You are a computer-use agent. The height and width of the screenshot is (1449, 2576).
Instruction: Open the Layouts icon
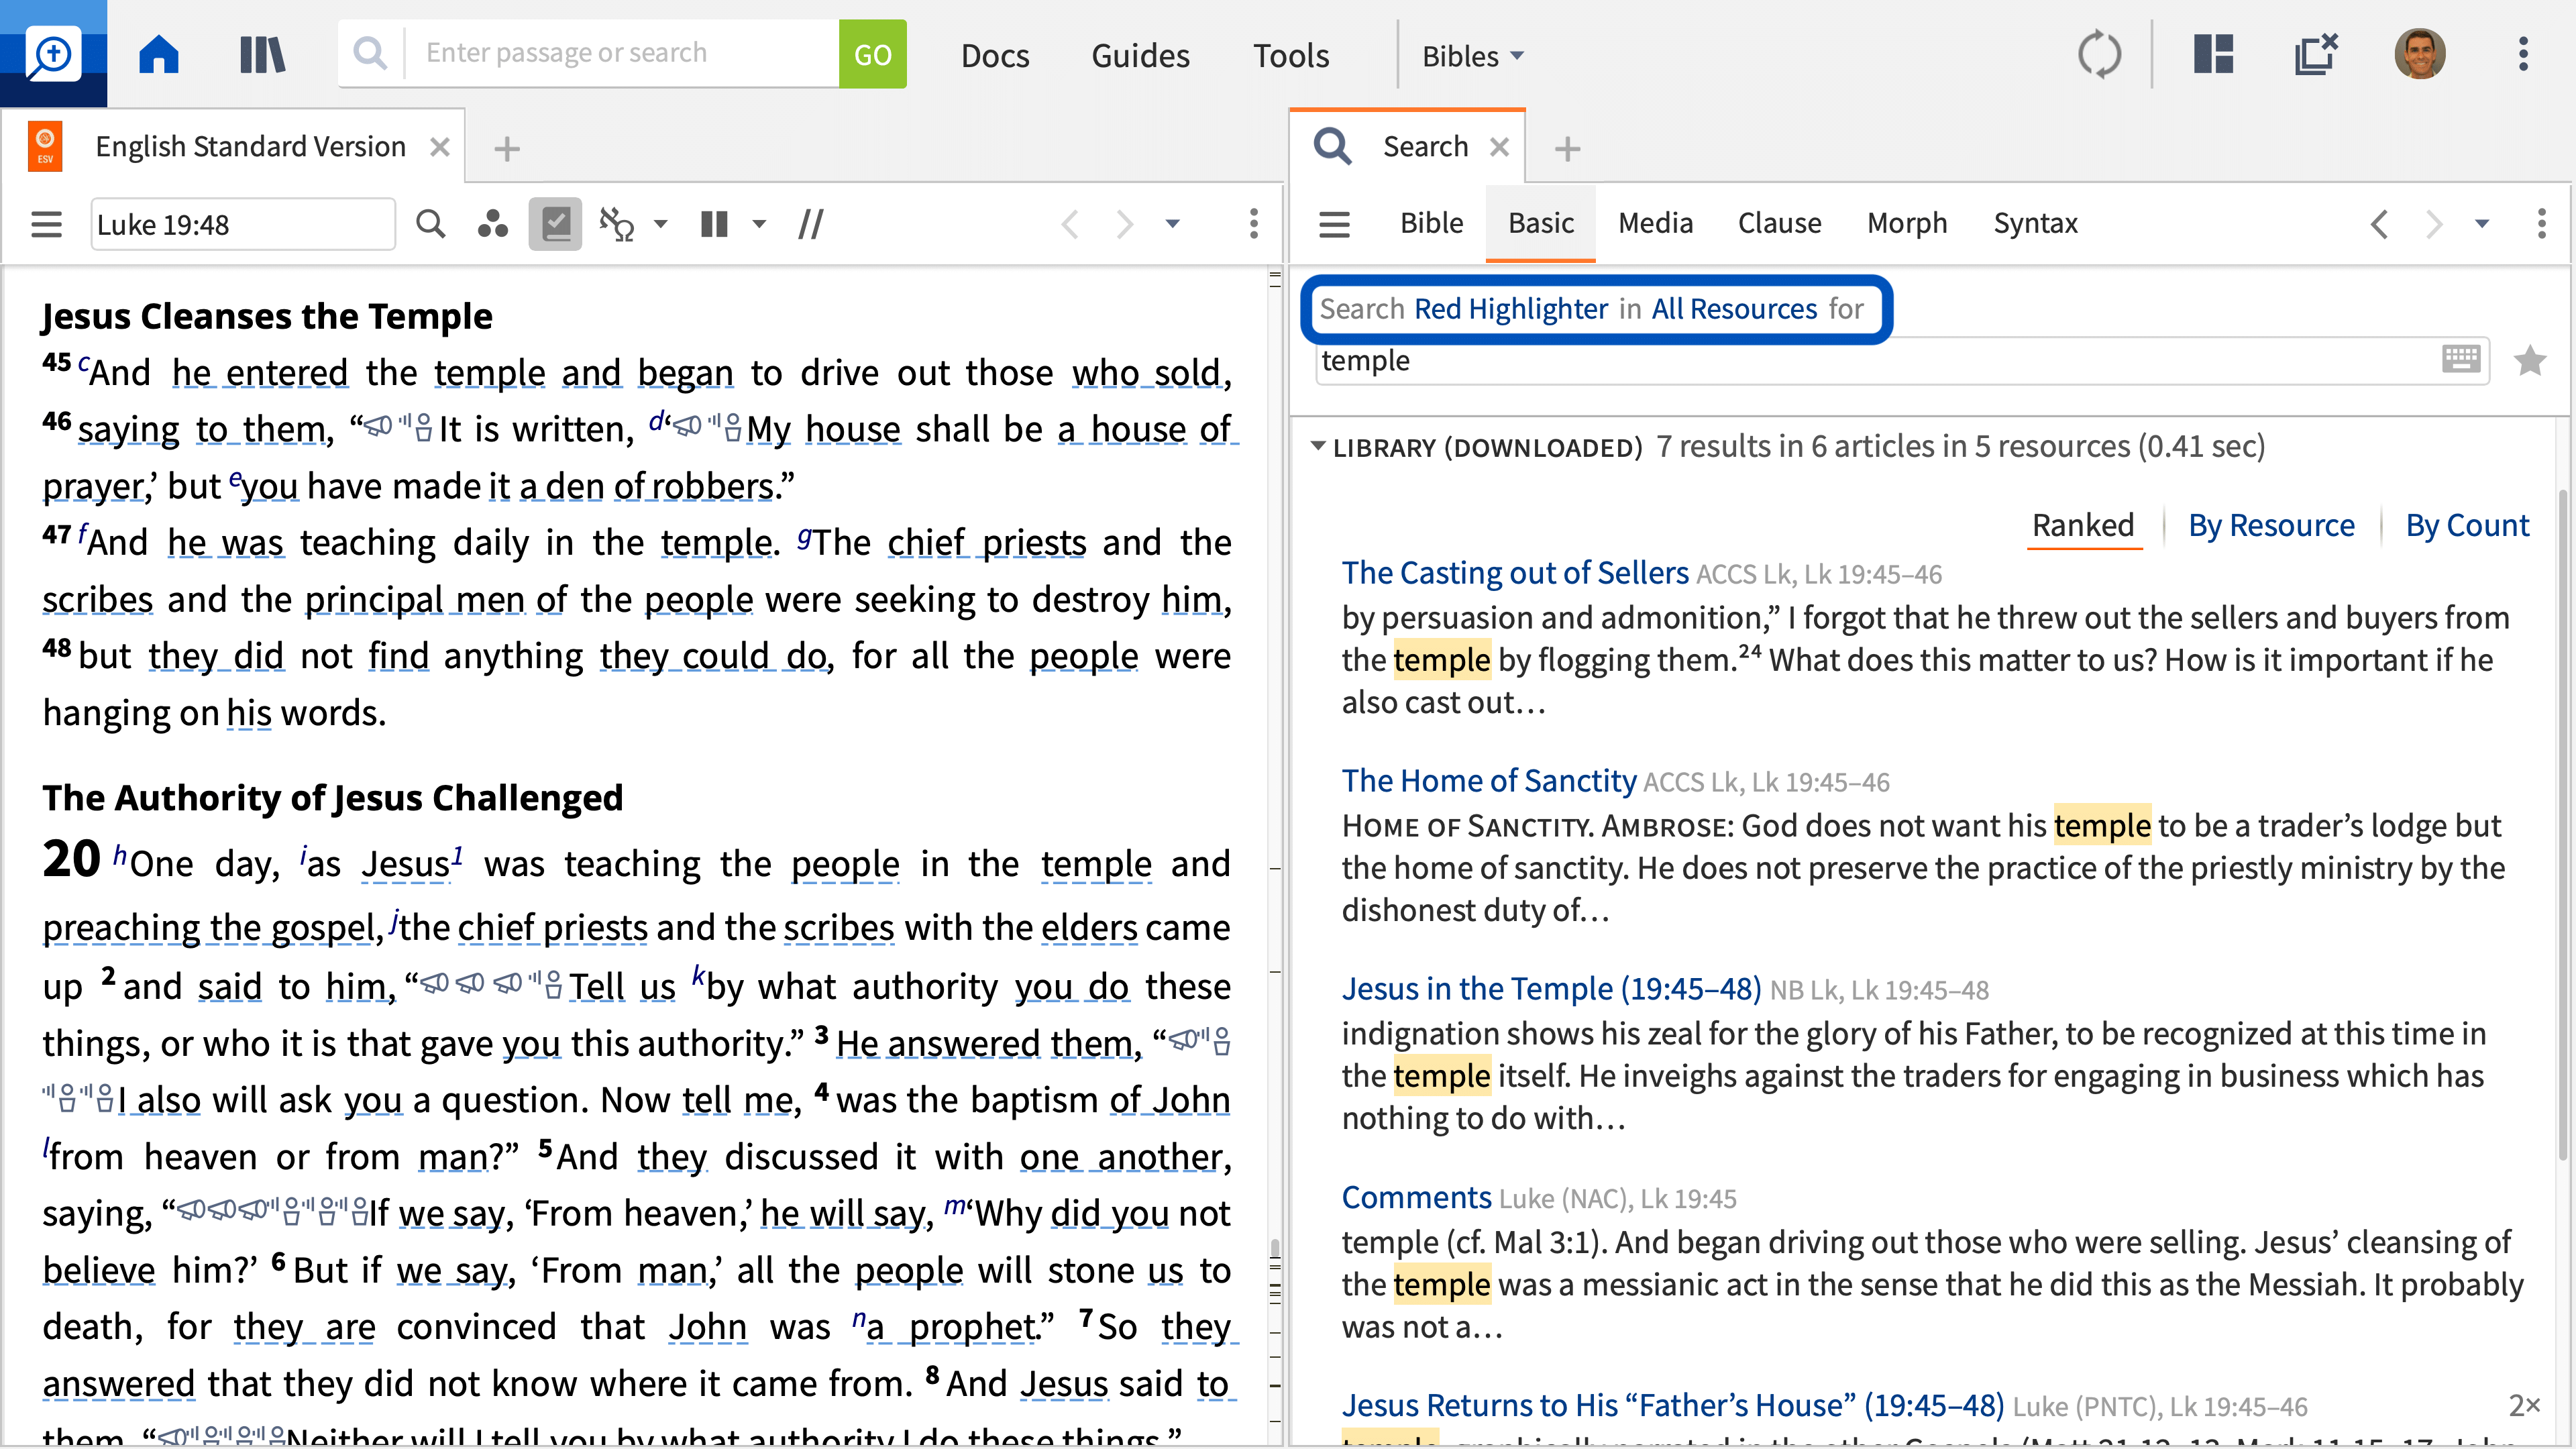pyautogui.click(x=2213, y=54)
